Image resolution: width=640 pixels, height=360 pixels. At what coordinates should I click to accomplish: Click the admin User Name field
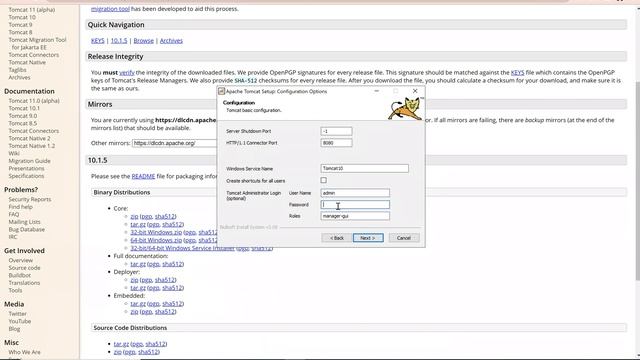pos(355,193)
